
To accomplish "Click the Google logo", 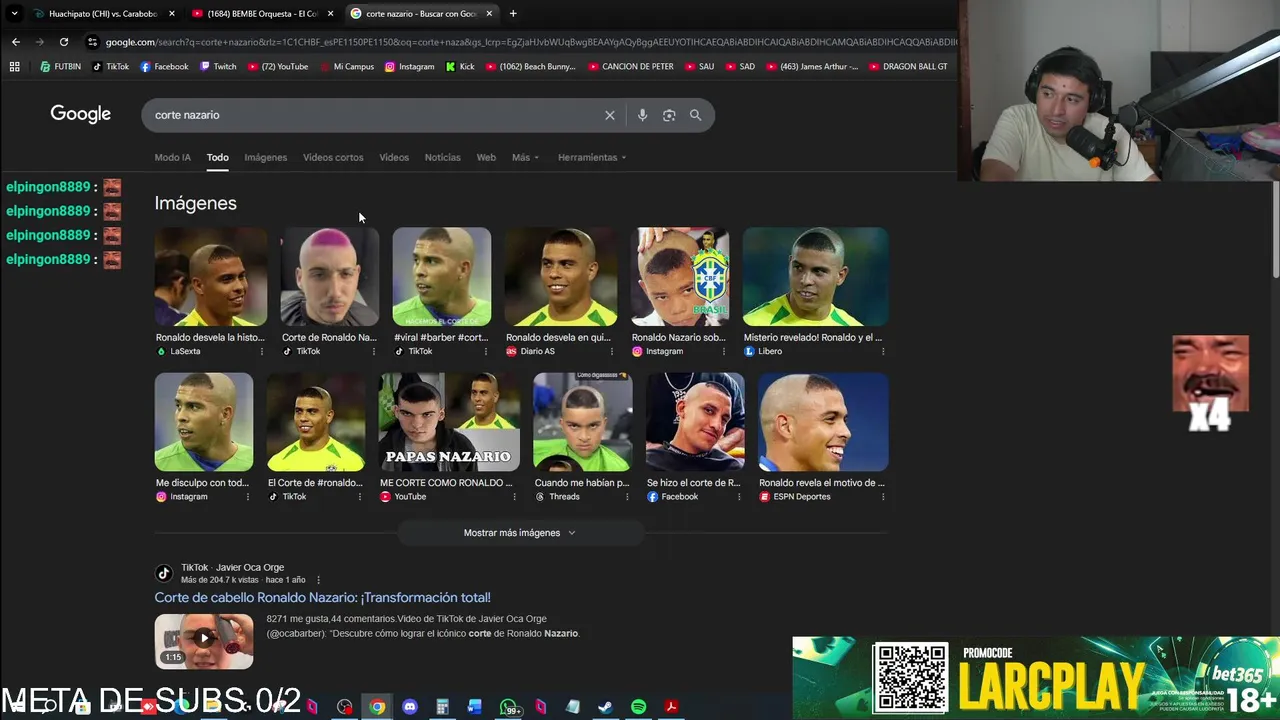I will 81,114.
